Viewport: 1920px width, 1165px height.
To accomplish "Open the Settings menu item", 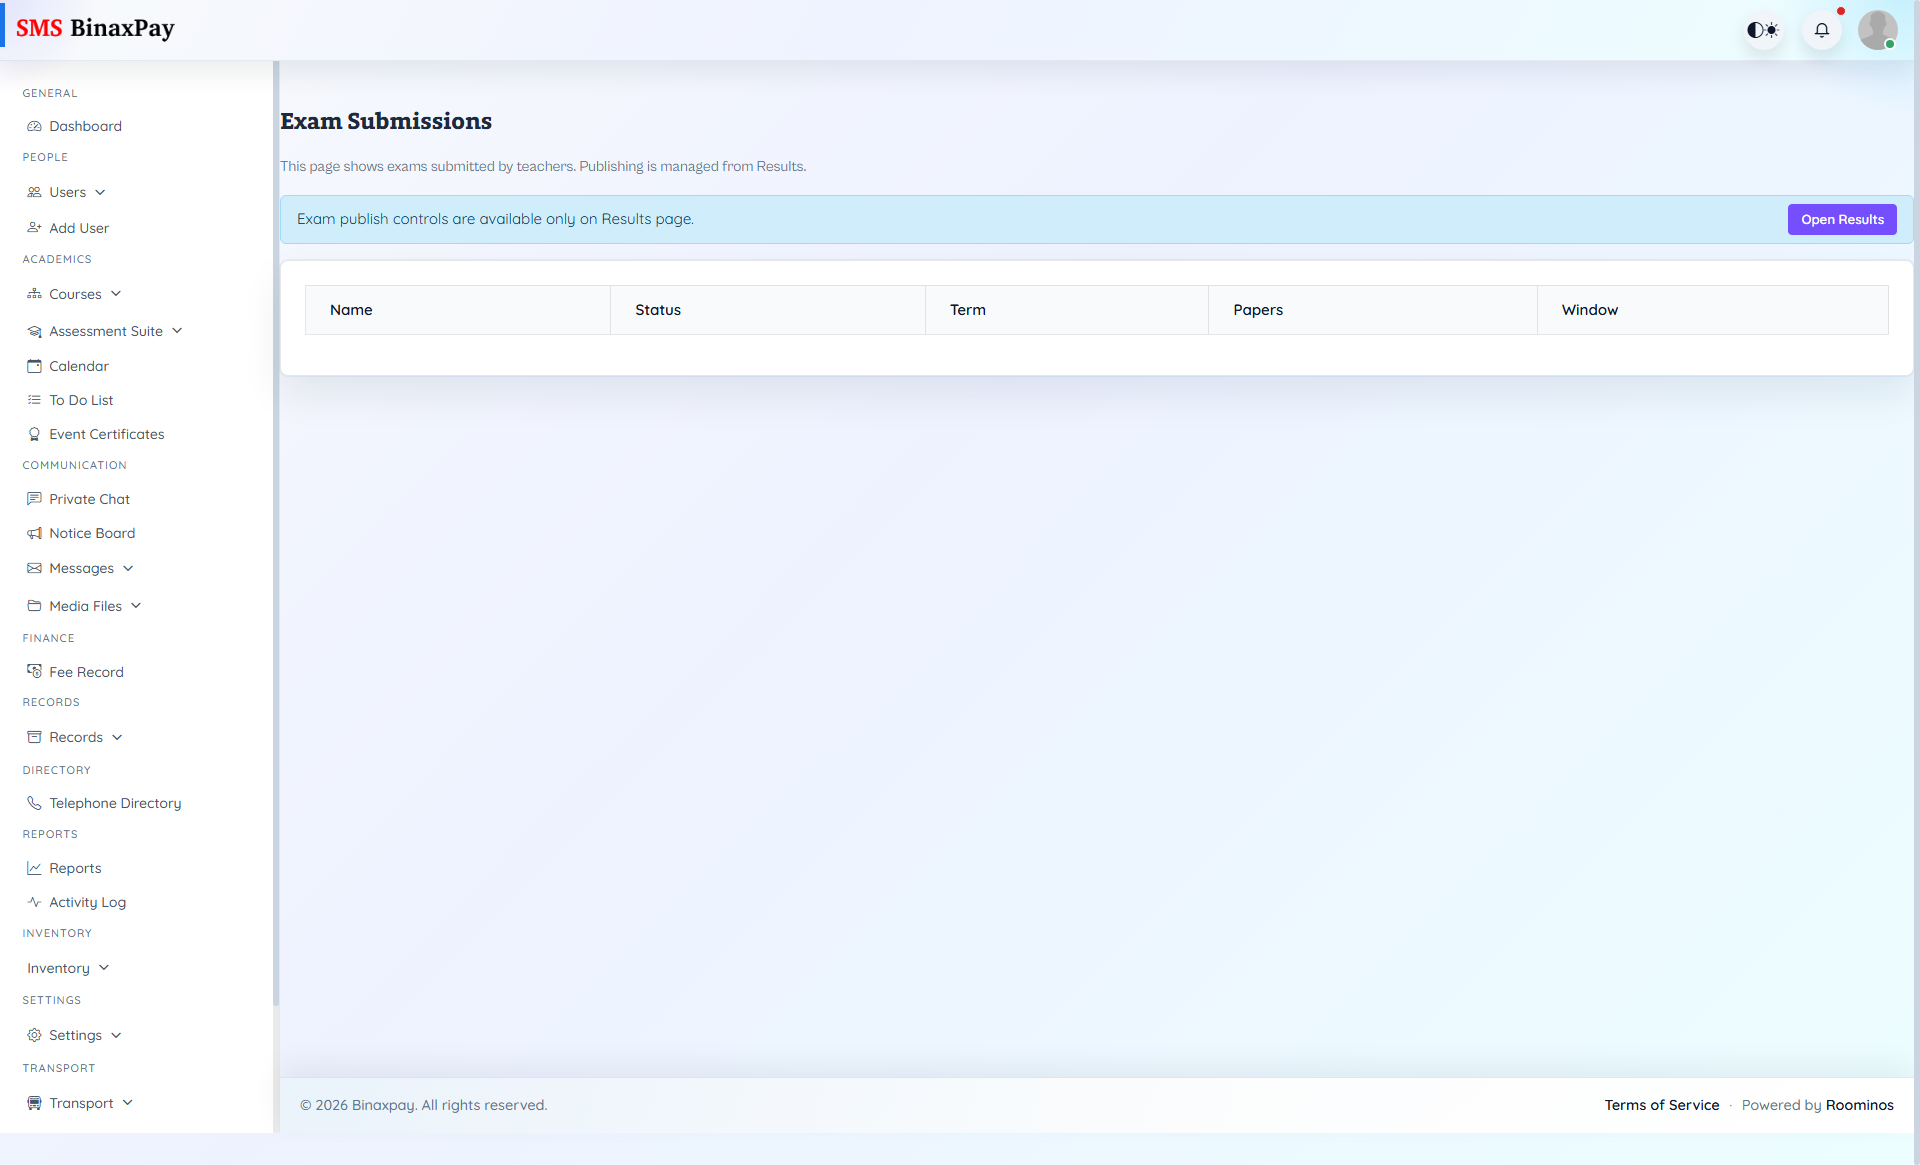I will click(x=75, y=1035).
